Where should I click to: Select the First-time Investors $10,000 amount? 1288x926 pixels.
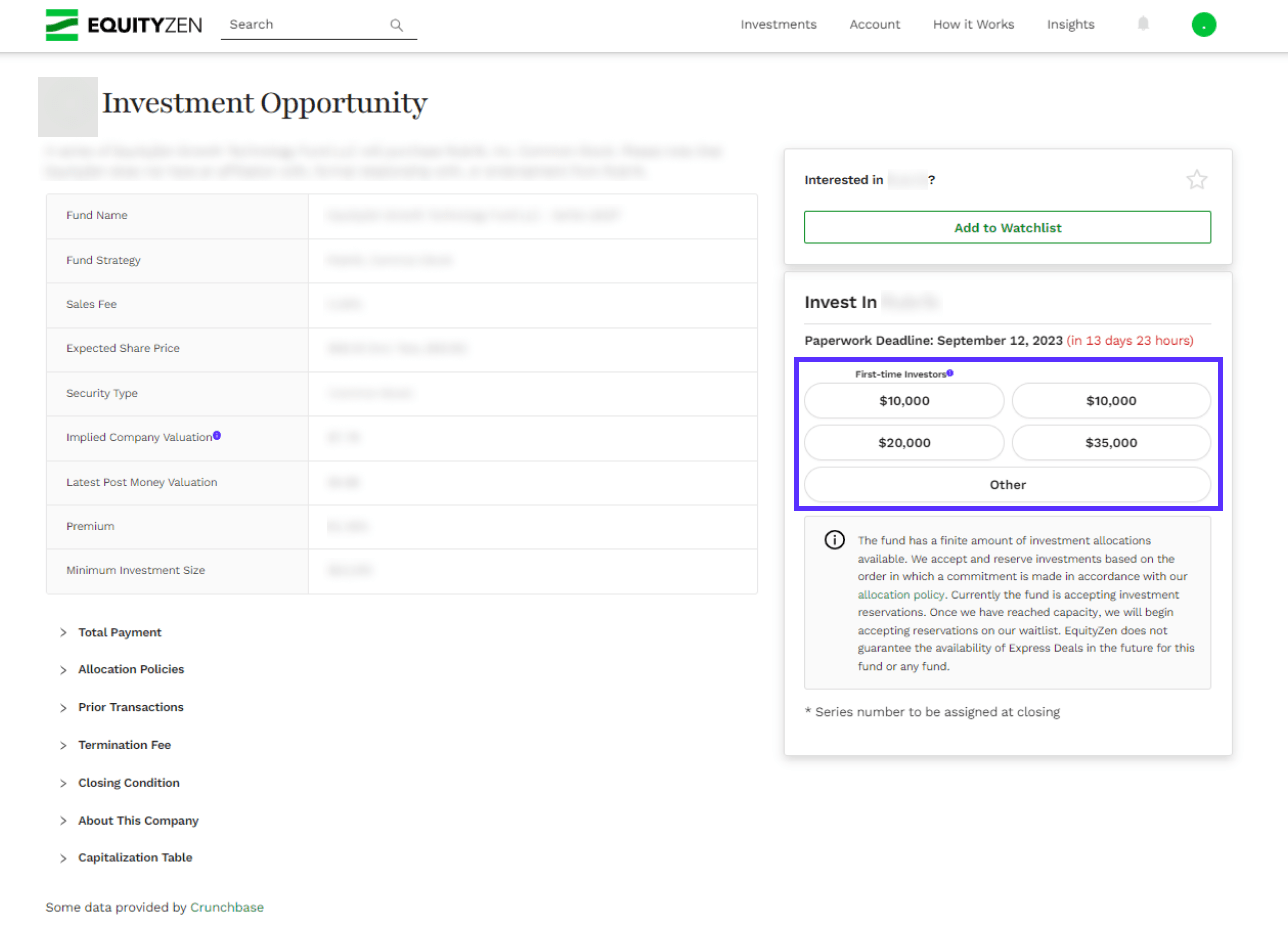tap(904, 401)
